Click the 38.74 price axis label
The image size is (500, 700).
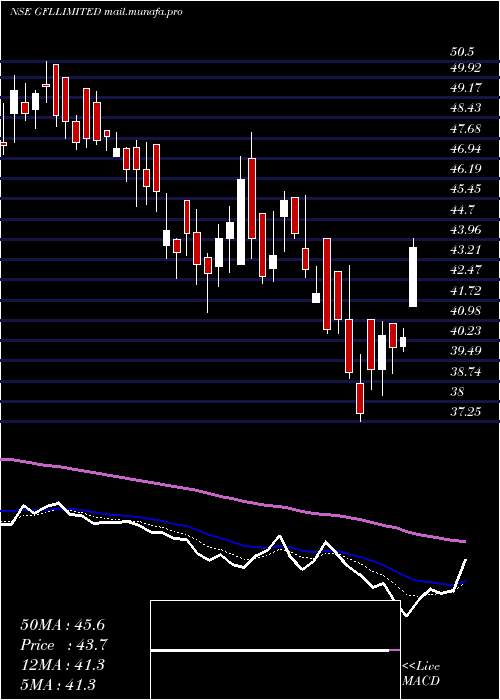(x=466, y=371)
